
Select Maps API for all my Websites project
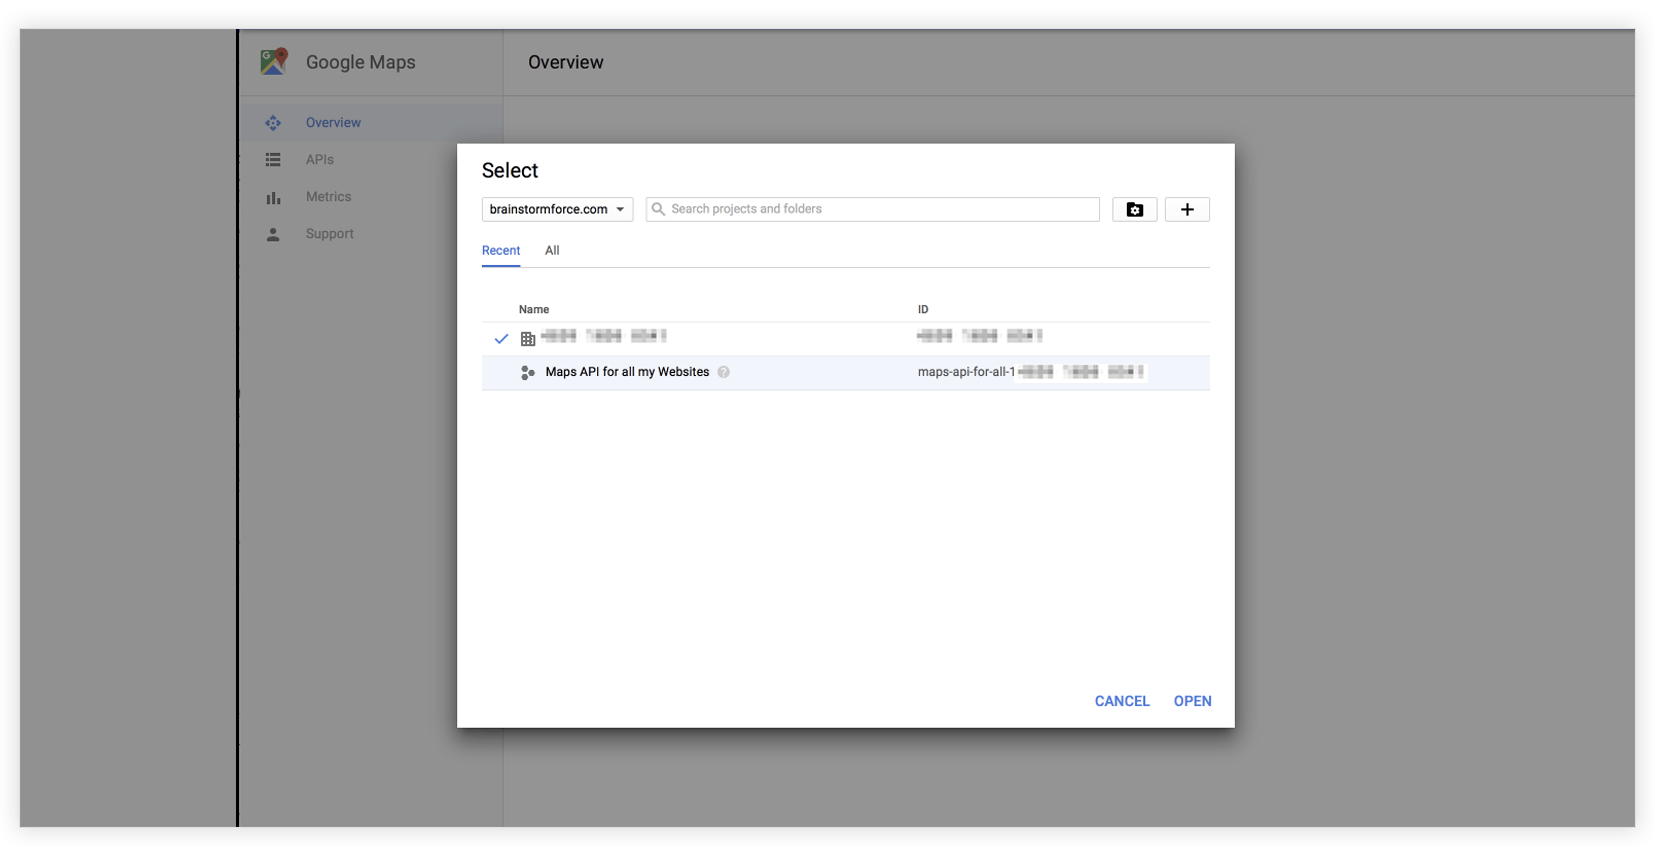[x=627, y=372]
